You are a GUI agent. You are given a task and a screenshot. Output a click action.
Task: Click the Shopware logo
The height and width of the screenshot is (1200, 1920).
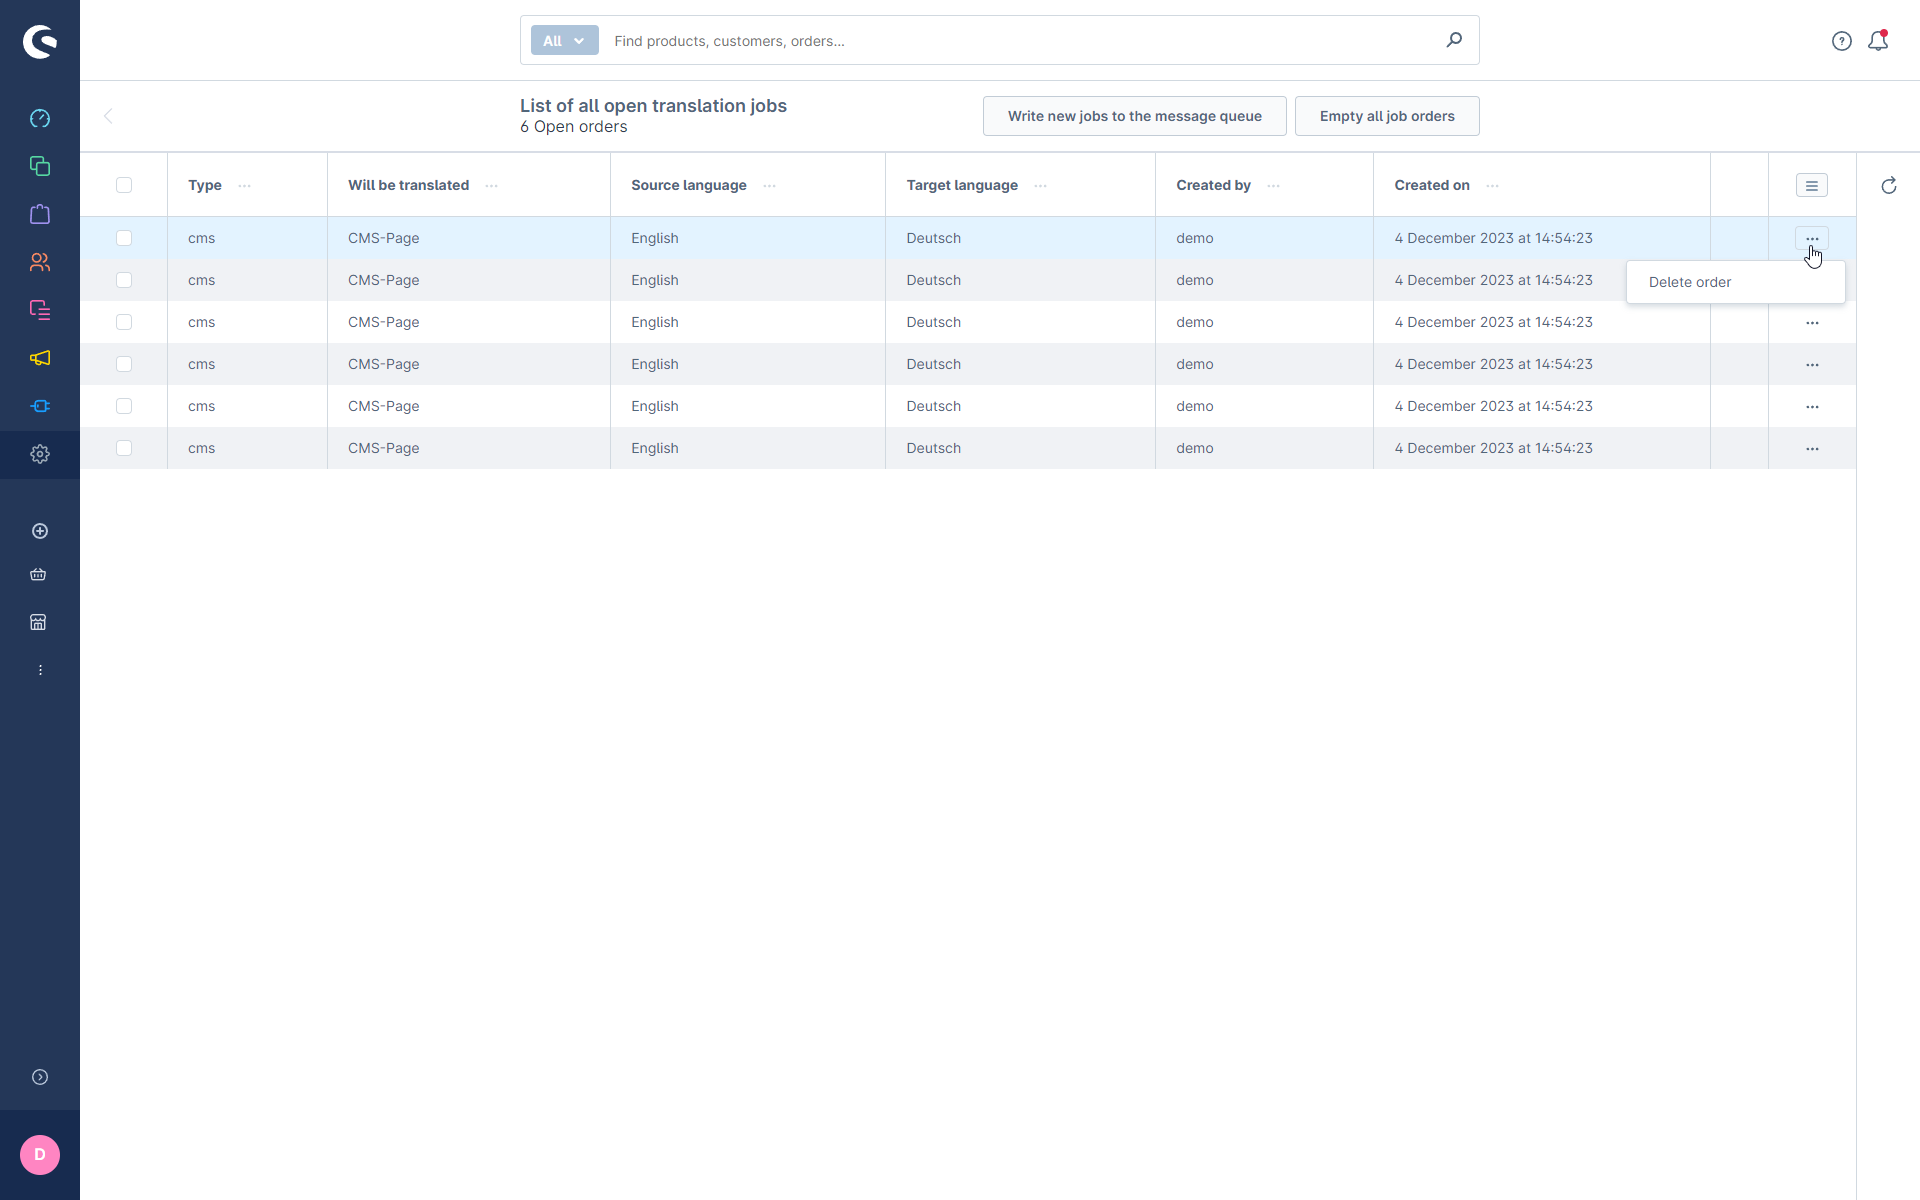click(40, 41)
